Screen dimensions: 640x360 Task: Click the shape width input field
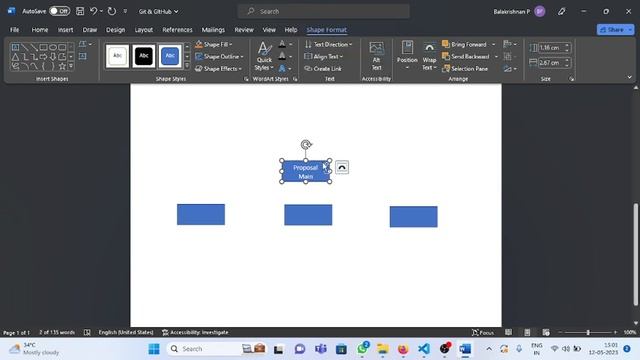coord(551,62)
